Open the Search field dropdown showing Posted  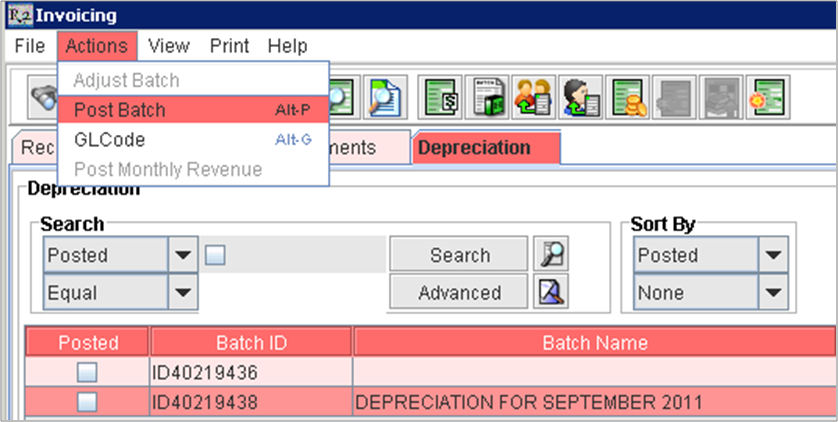pyautogui.click(x=182, y=255)
